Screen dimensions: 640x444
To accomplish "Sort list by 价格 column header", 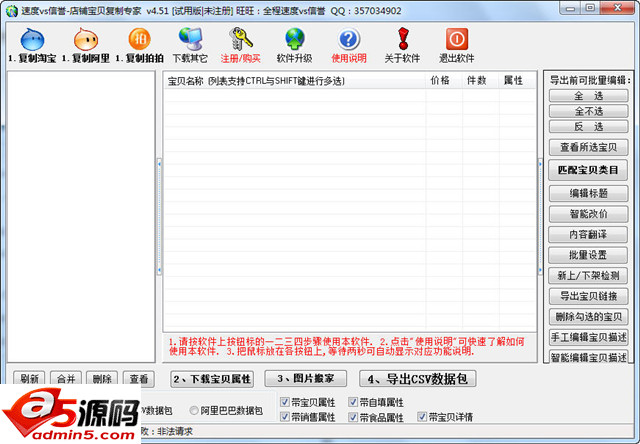I will point(444,80).
